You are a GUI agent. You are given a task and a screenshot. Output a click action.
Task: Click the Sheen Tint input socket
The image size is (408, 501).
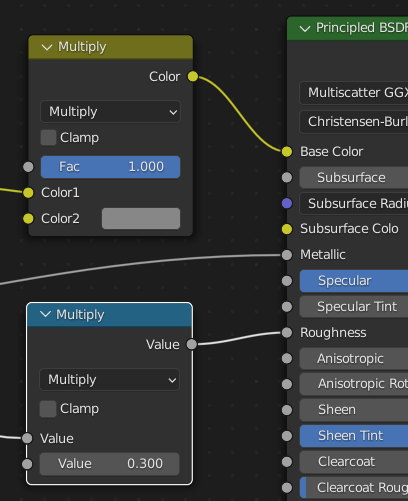click(287, 436)
